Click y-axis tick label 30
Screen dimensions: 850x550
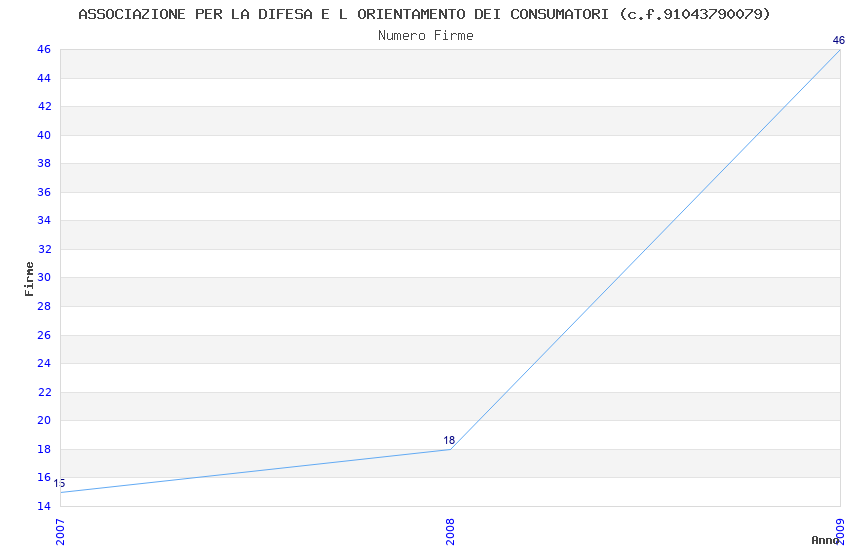tap(44, 277)
